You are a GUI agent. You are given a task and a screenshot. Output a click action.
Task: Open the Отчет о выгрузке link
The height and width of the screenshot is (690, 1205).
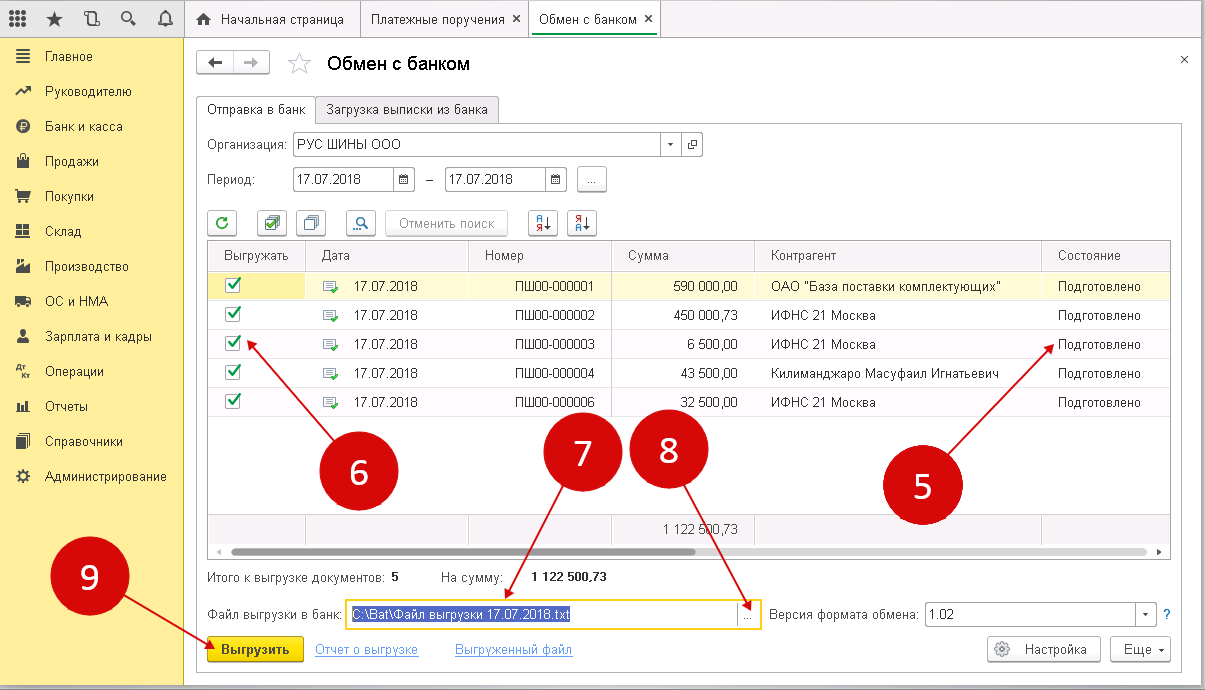tap(366, 649)
